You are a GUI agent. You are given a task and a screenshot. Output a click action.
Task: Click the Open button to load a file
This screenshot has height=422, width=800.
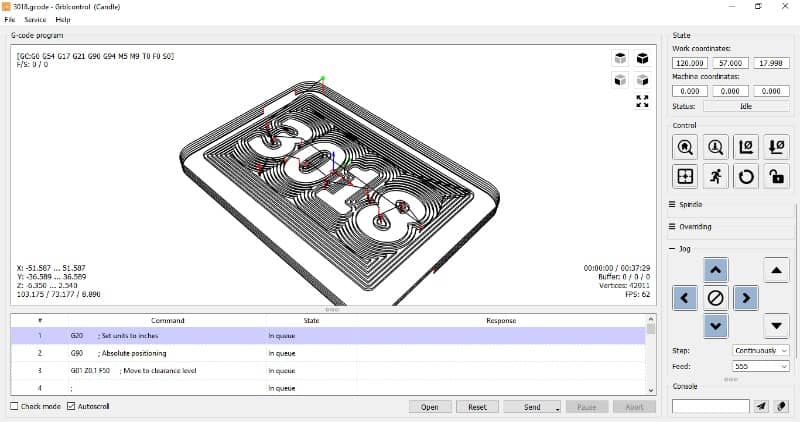[x=429, y=407]
